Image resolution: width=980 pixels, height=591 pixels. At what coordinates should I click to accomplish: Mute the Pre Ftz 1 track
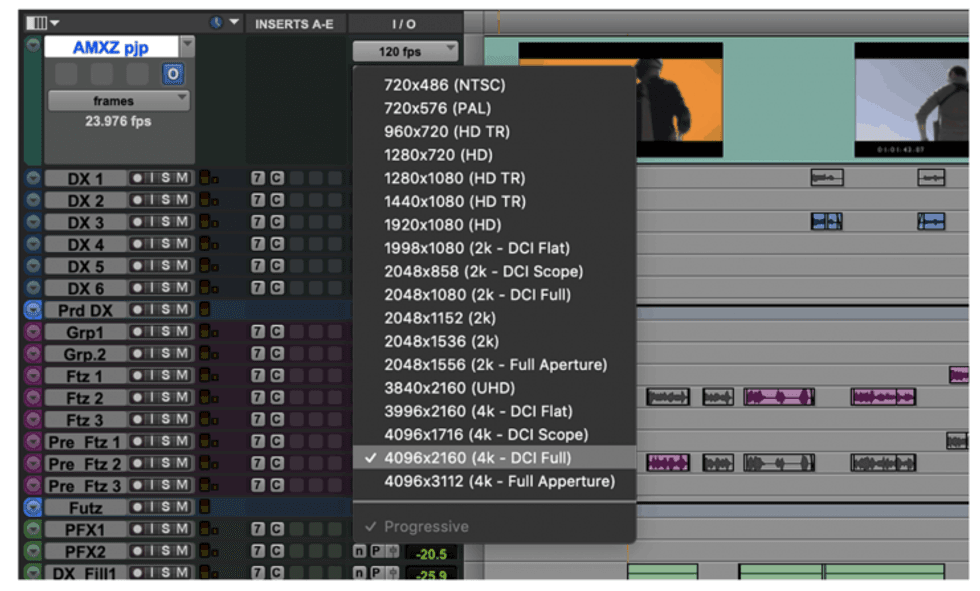(x=182, y=442)
